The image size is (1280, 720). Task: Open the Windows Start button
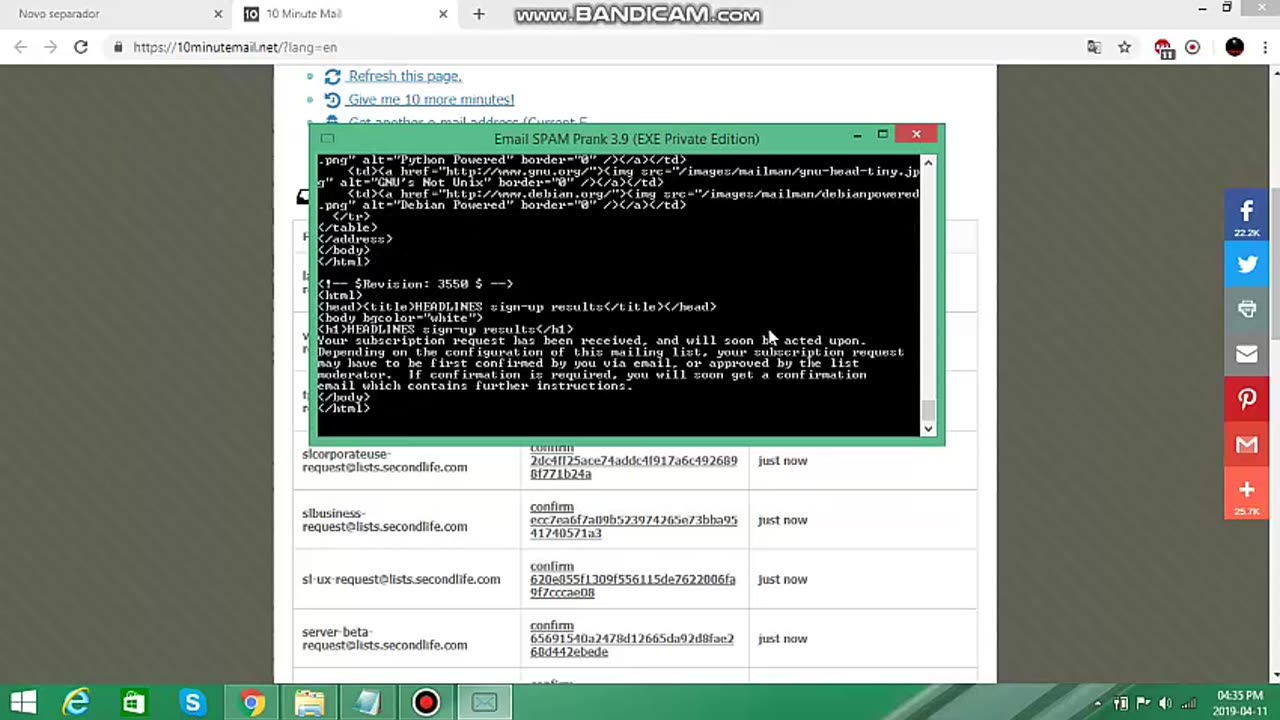[x=23, y=703]
